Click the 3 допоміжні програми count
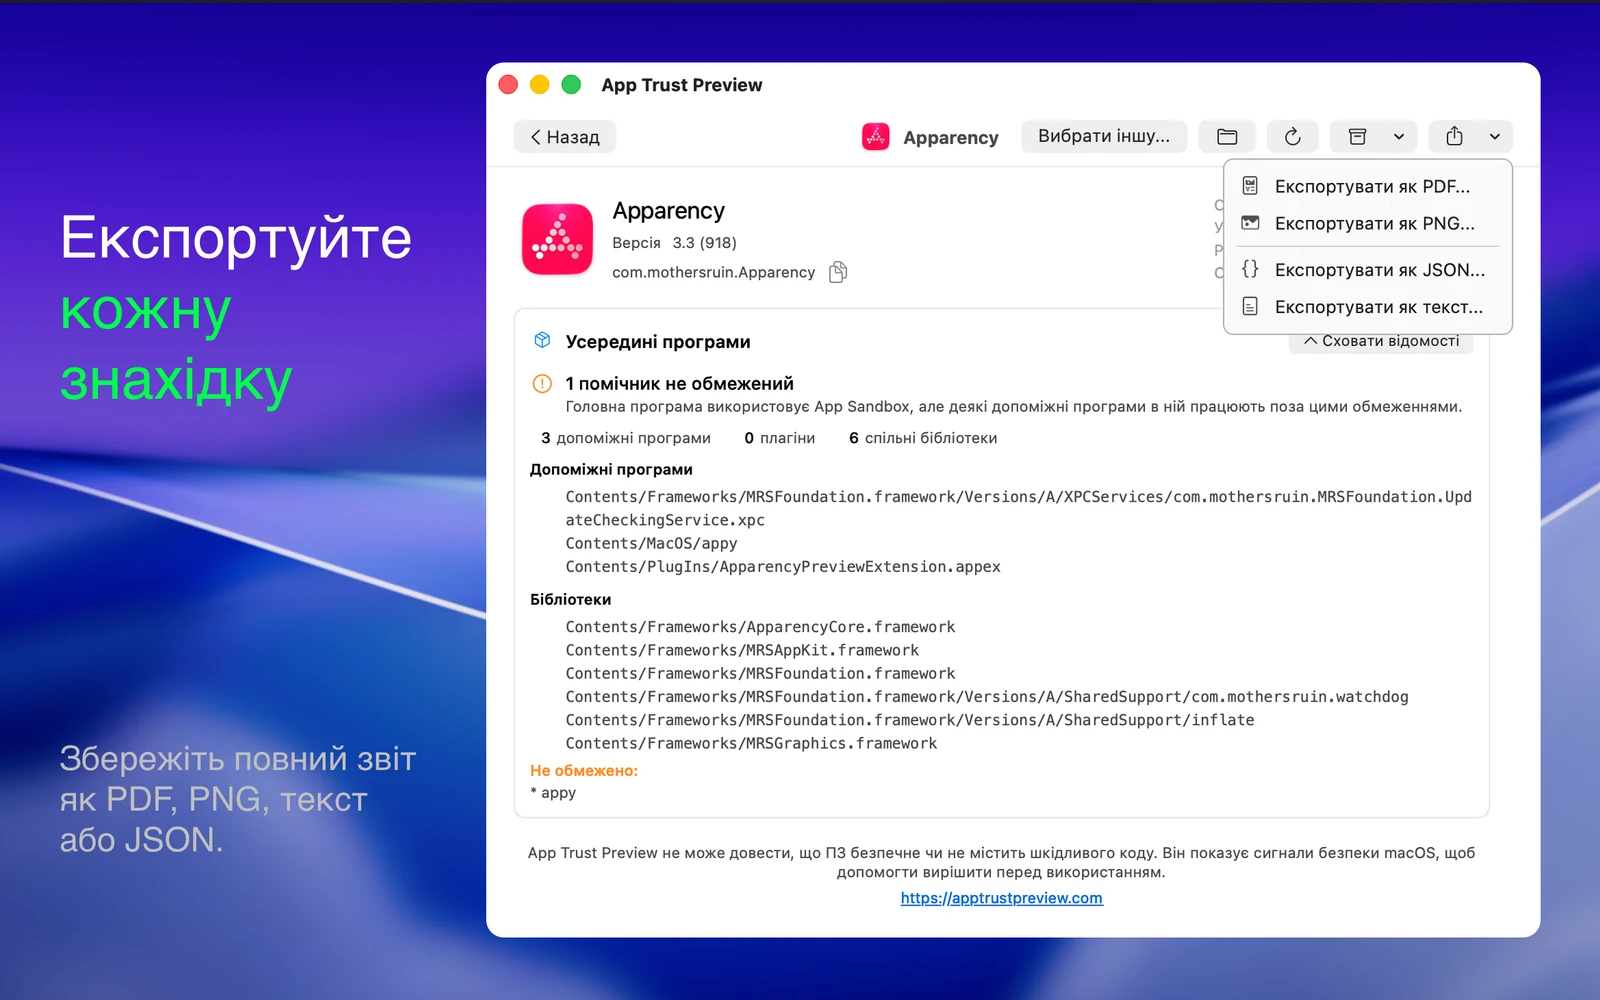The image size is (1600, 1000). click(626, 438)
